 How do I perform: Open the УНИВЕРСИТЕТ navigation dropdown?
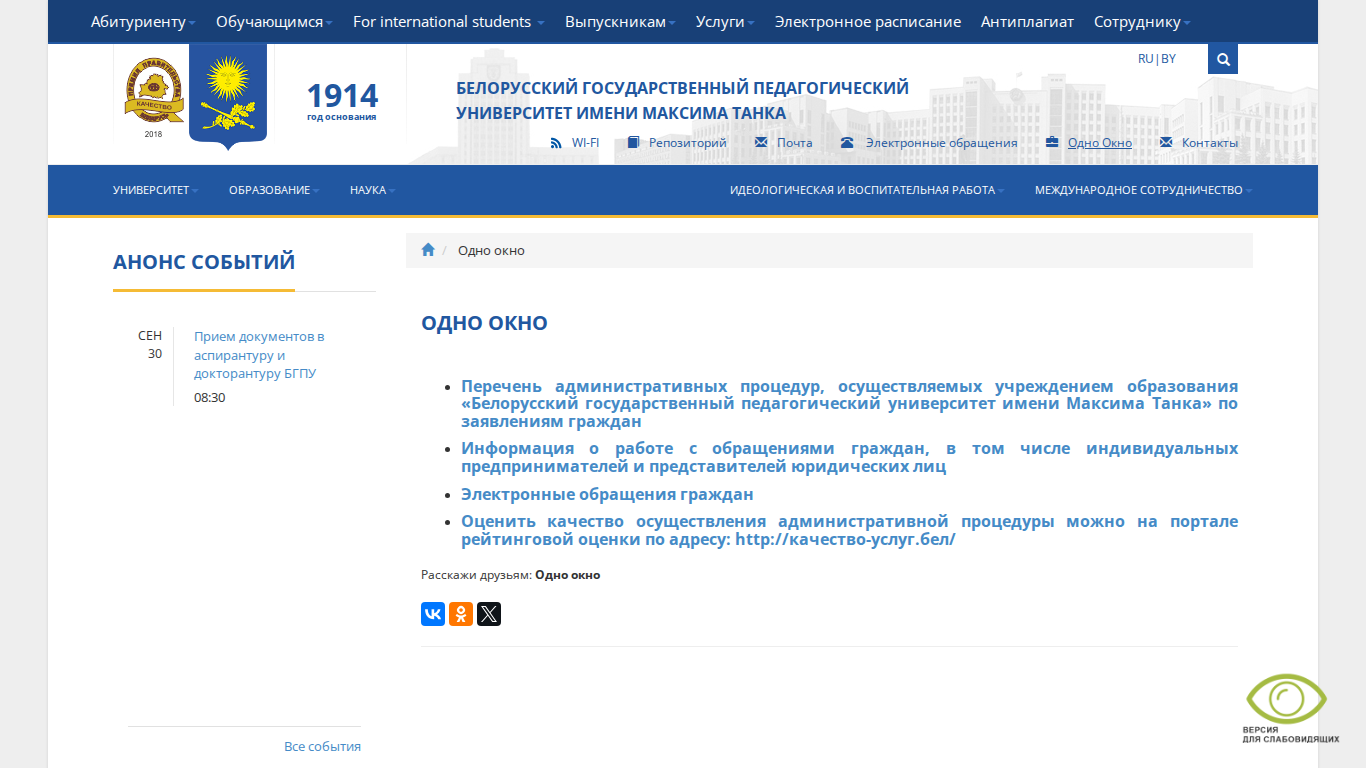[156, 190]
